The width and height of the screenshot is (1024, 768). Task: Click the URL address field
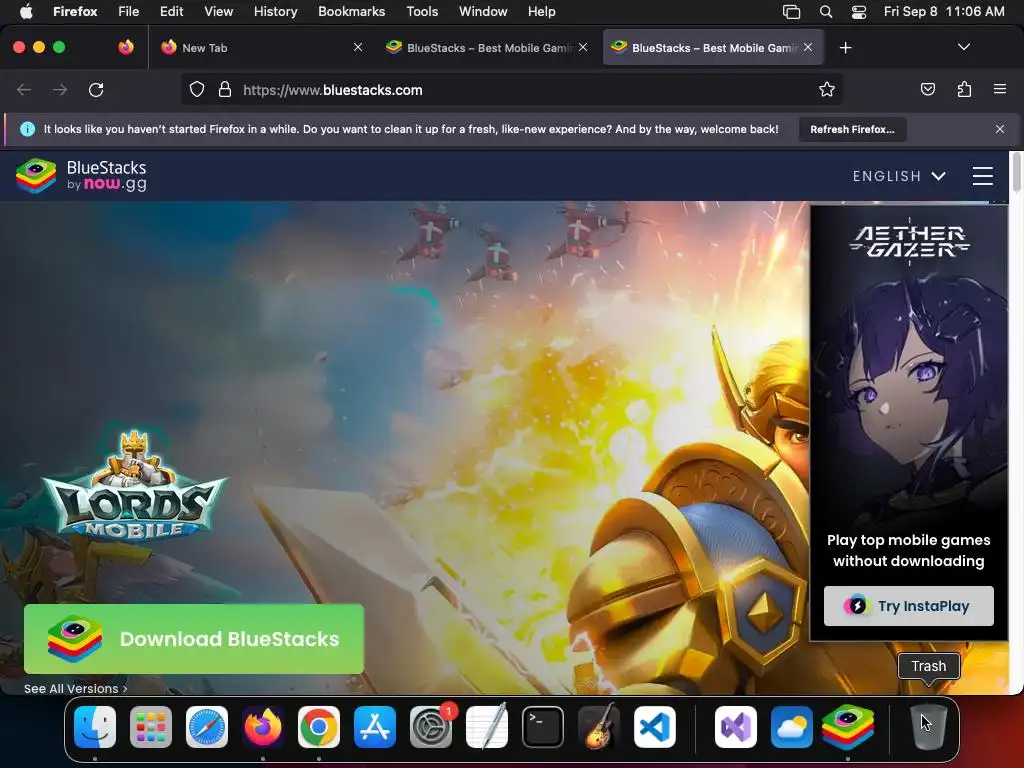[512, 90]
